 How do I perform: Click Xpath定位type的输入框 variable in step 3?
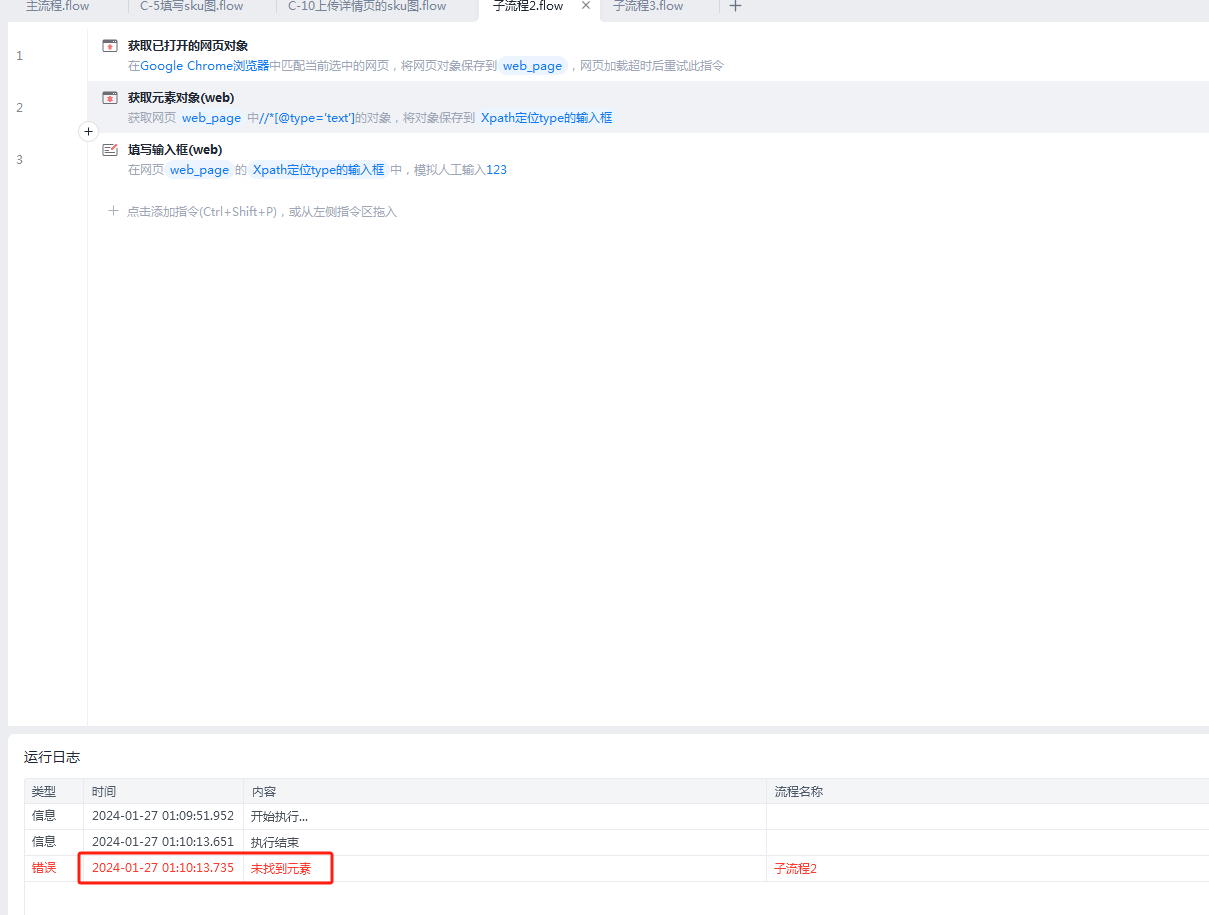coord(318,170)
